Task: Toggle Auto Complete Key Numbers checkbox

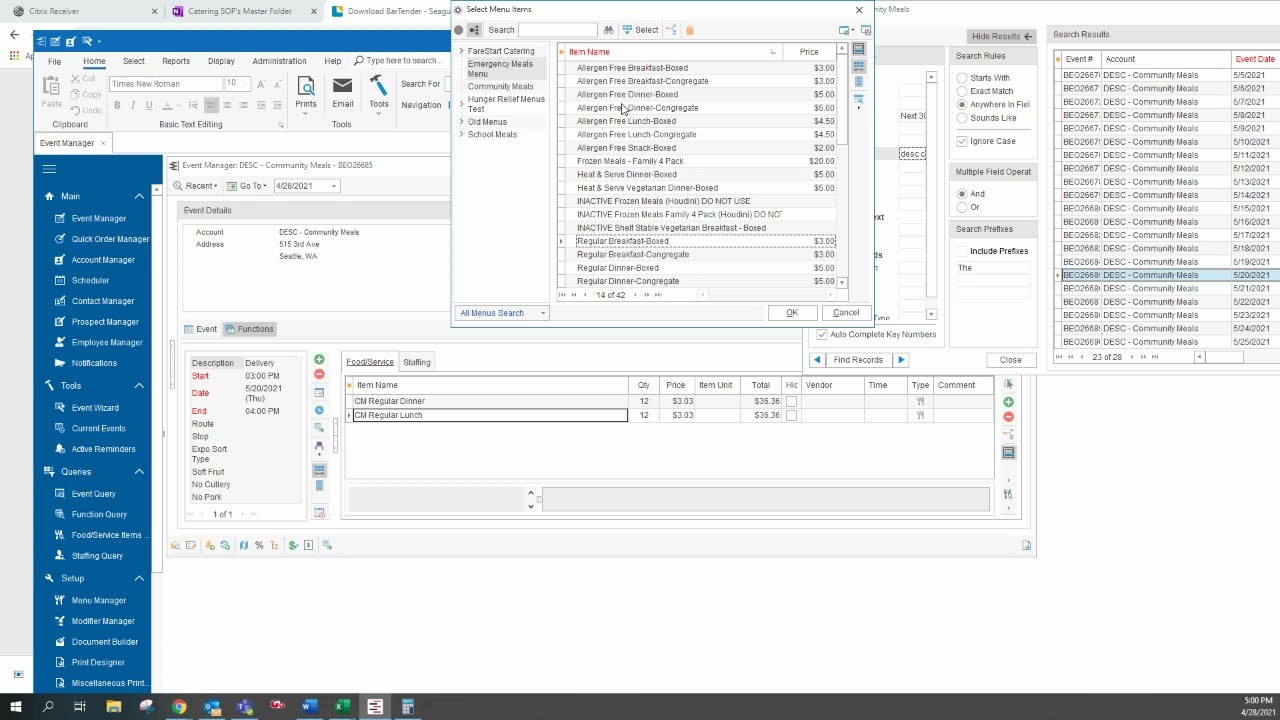Action: (822, 334)
